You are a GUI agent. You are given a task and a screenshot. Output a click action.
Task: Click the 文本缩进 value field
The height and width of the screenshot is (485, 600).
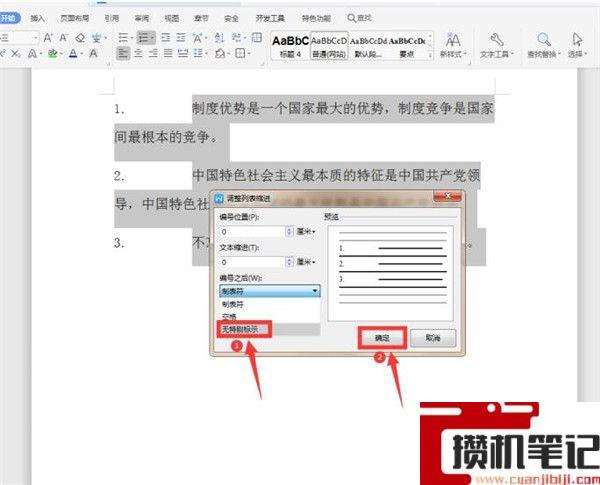click(253, 262)
